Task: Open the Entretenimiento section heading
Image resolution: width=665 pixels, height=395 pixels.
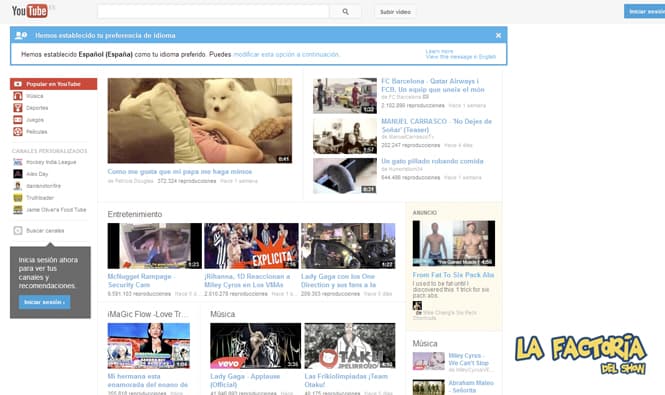Action: pyautogui.click(x=134, y=214)
